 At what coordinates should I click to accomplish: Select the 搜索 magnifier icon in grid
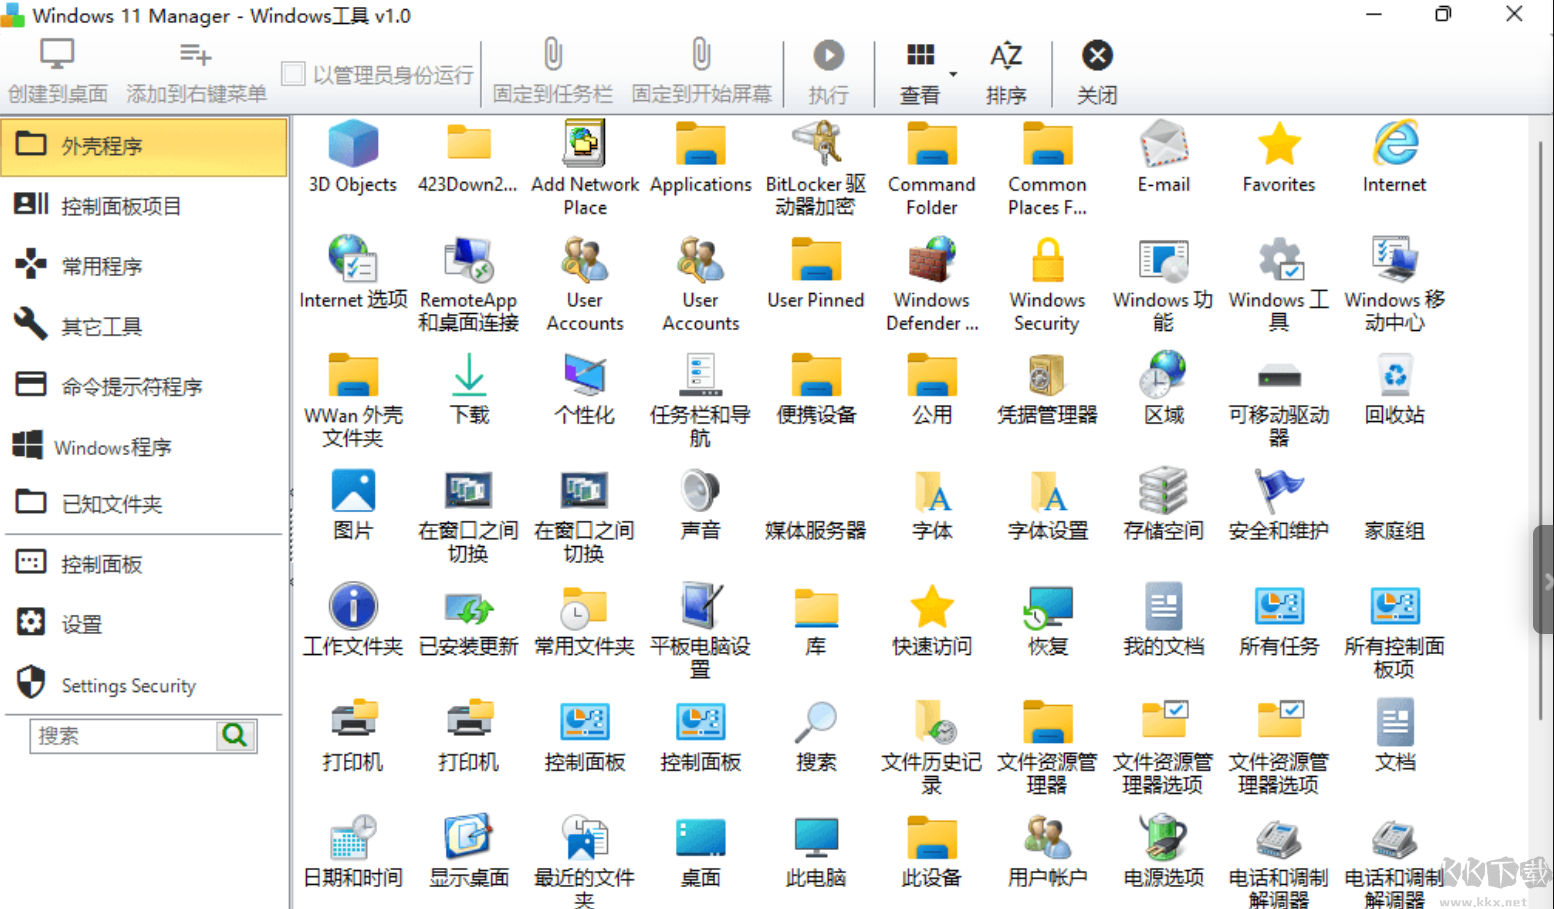click(816, 722)
